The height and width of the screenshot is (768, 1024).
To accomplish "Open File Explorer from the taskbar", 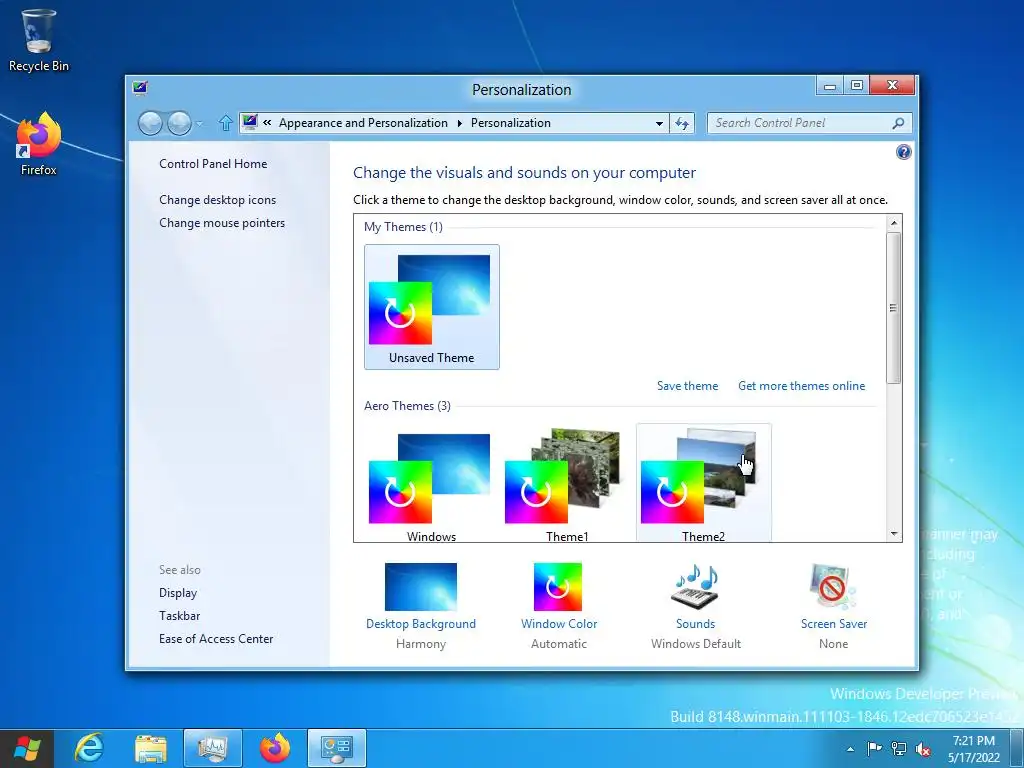I will (x=151, y=748).
